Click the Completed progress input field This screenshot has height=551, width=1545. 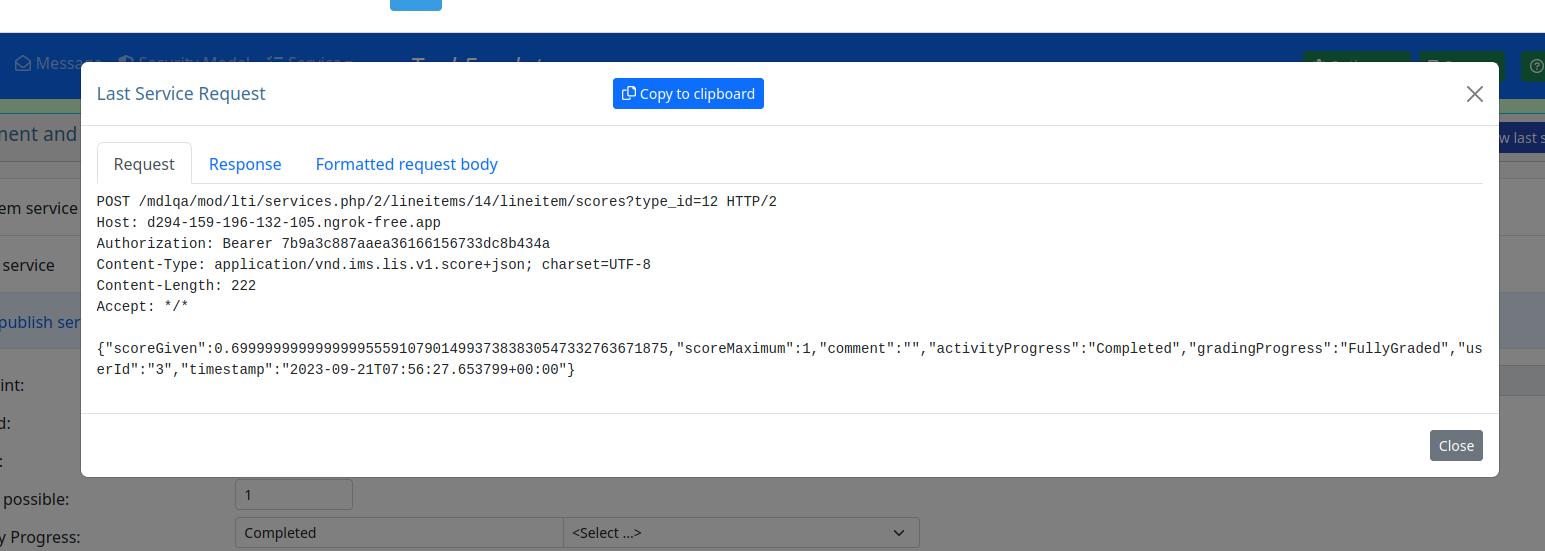coord(399,533)
